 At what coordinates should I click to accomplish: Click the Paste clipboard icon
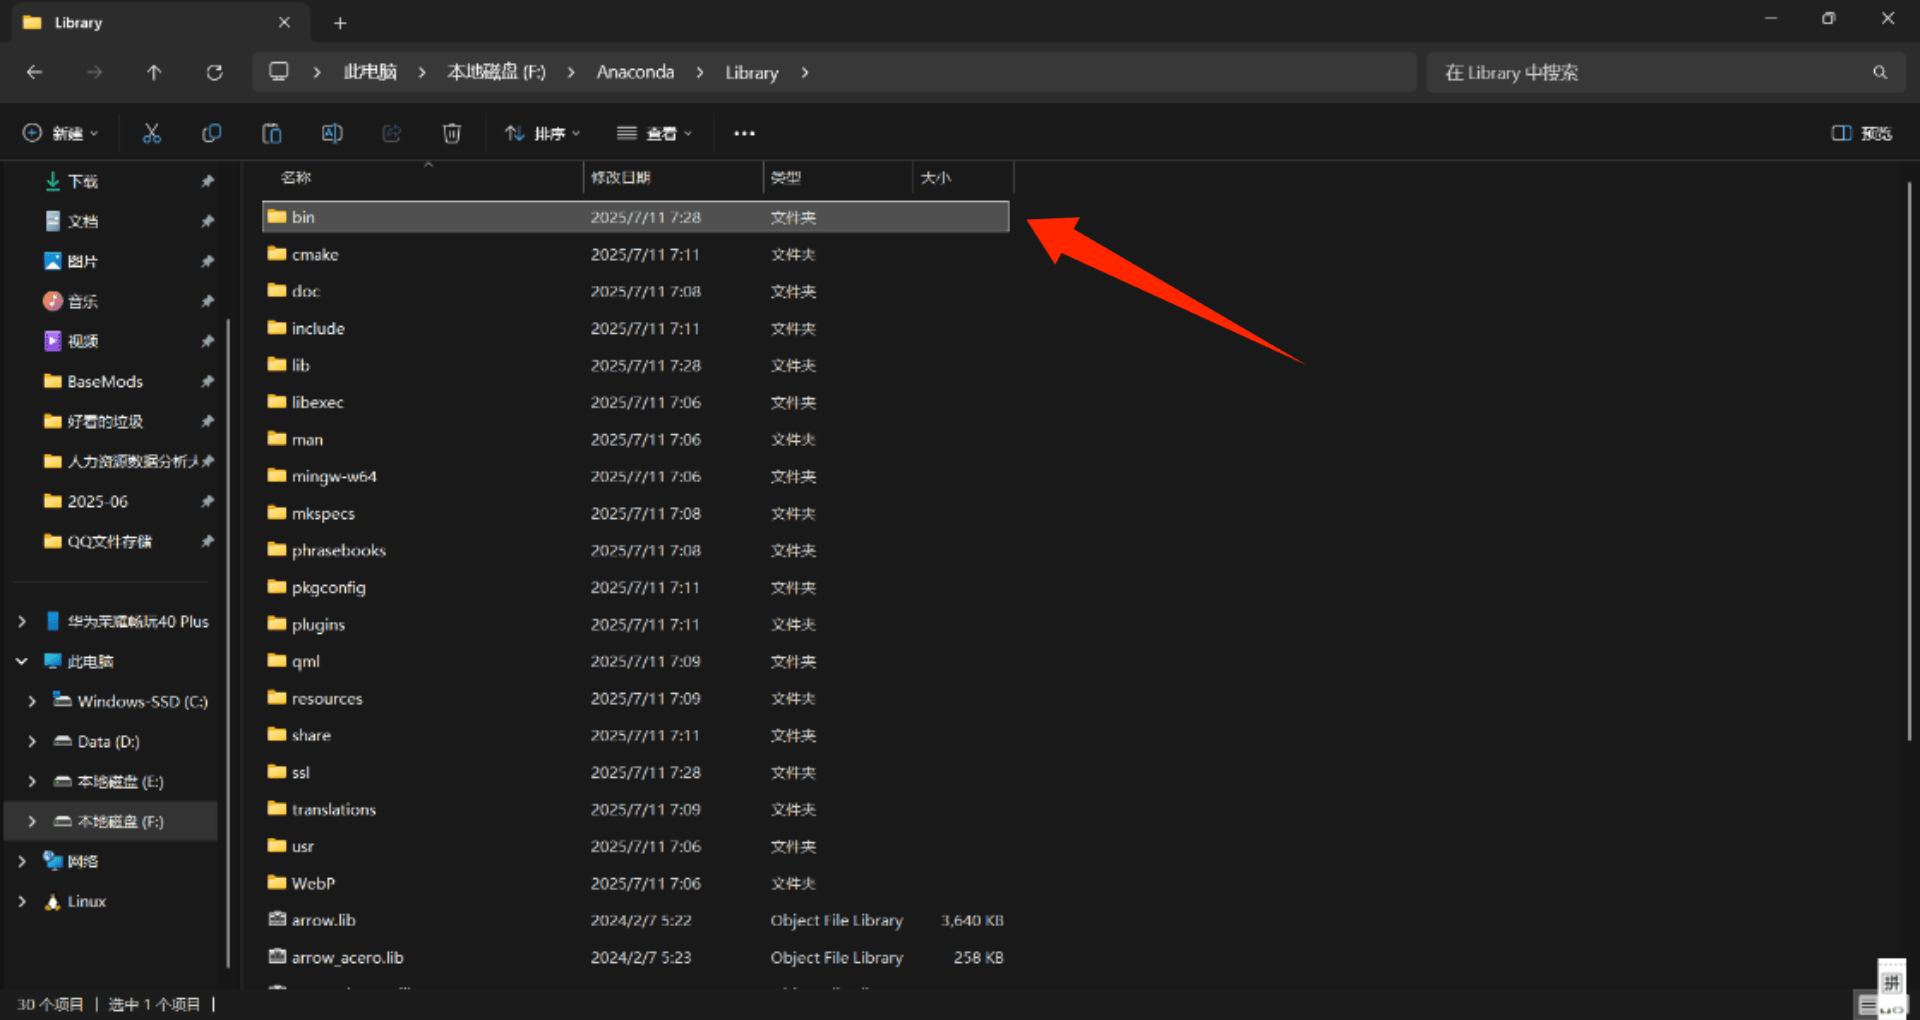pyautogui.click(x=272, y=133)
